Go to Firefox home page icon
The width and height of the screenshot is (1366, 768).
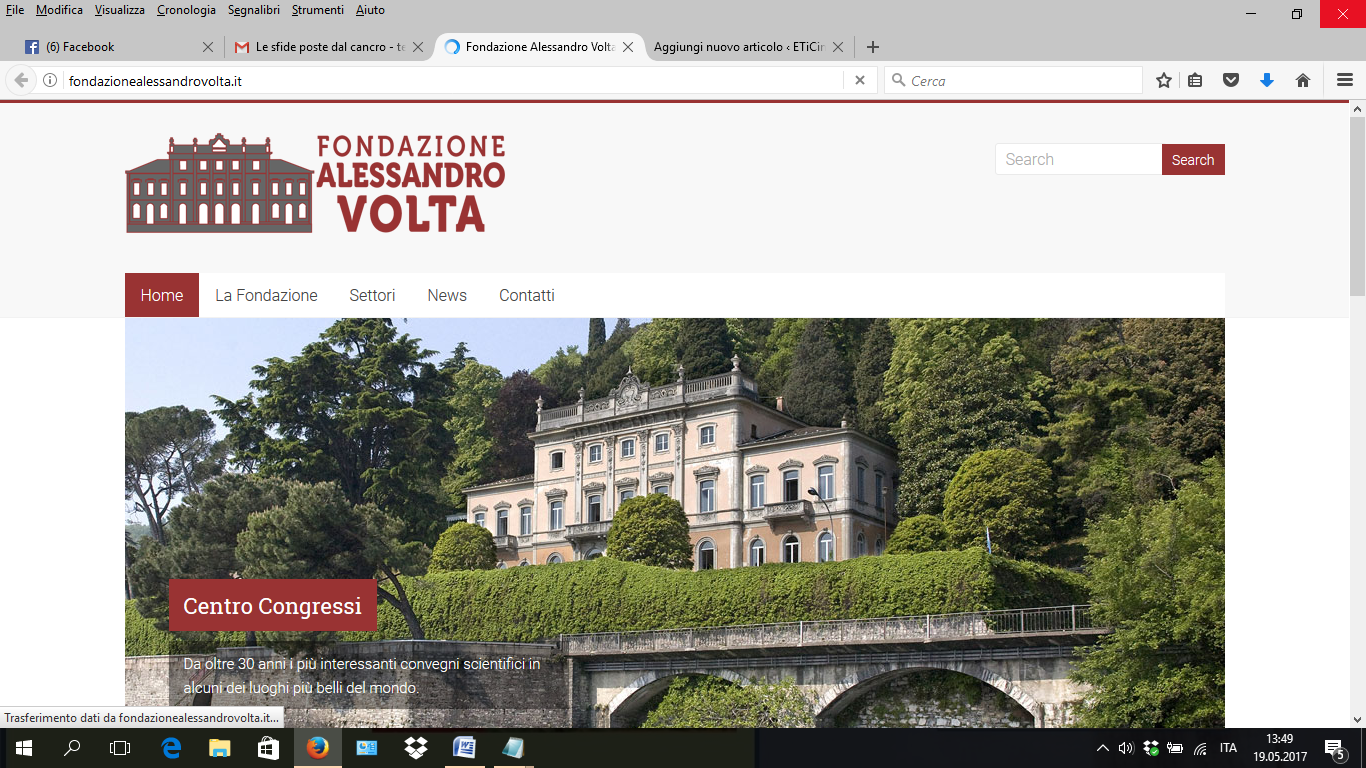pyautogui.click(x=1303, y=81)
